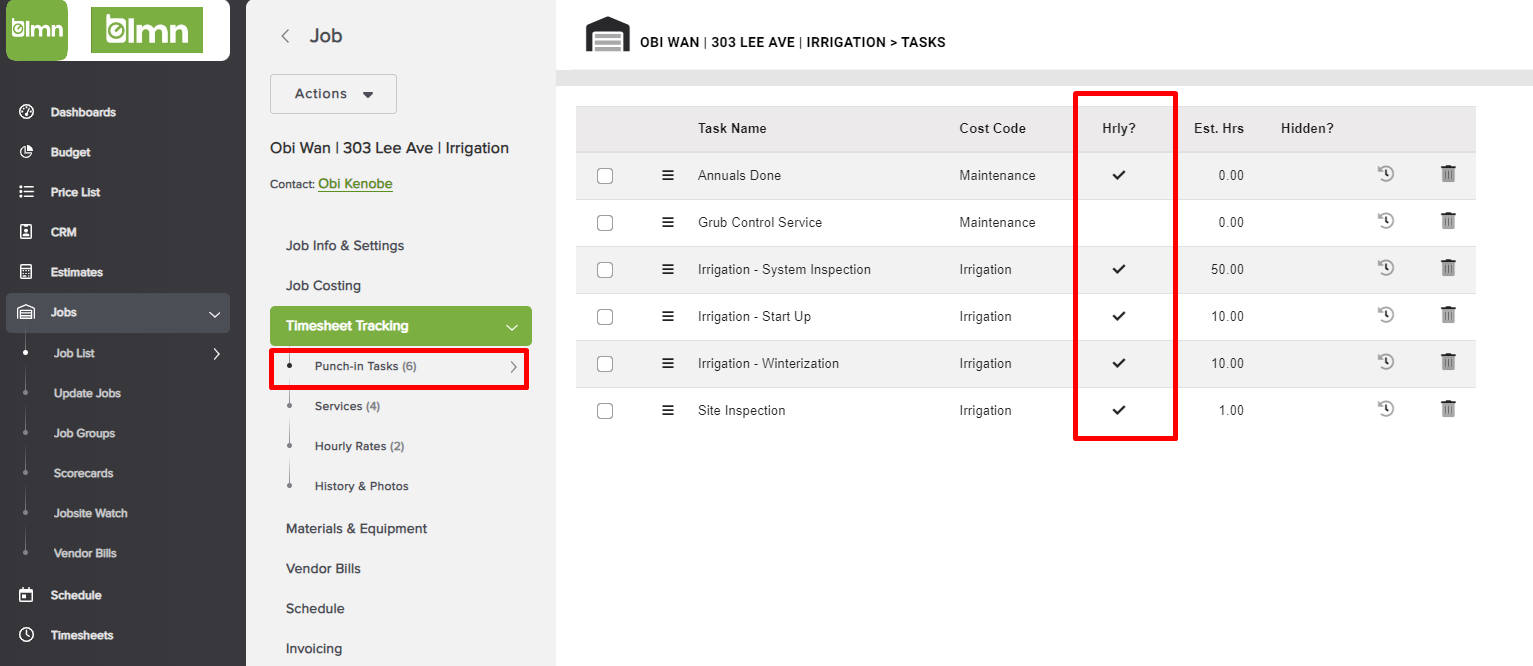1533x666 pixels.
Task: Open history for Annuals Done task
Action: [x=1386, y=174]
